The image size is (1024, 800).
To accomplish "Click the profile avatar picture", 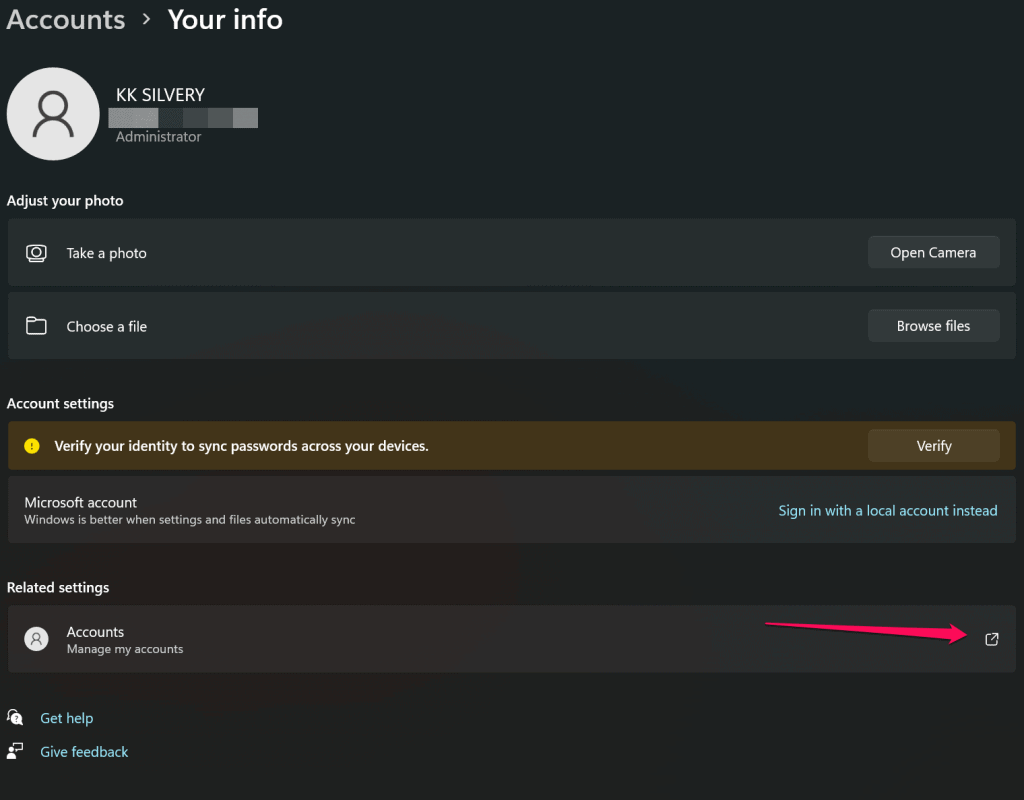I will tap(53, 114).
